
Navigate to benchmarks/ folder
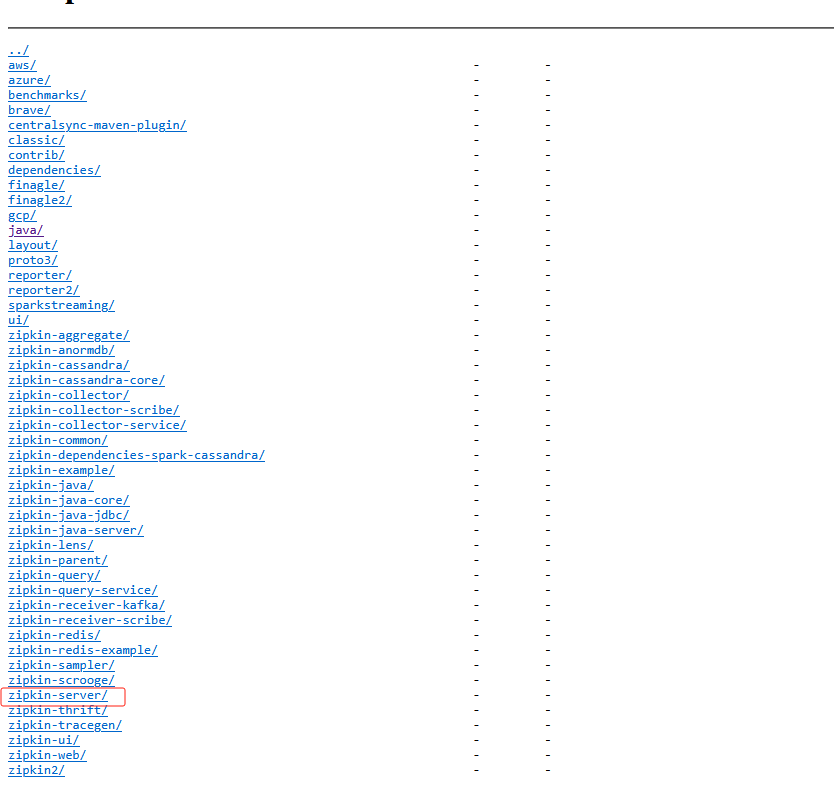(47, 95)
